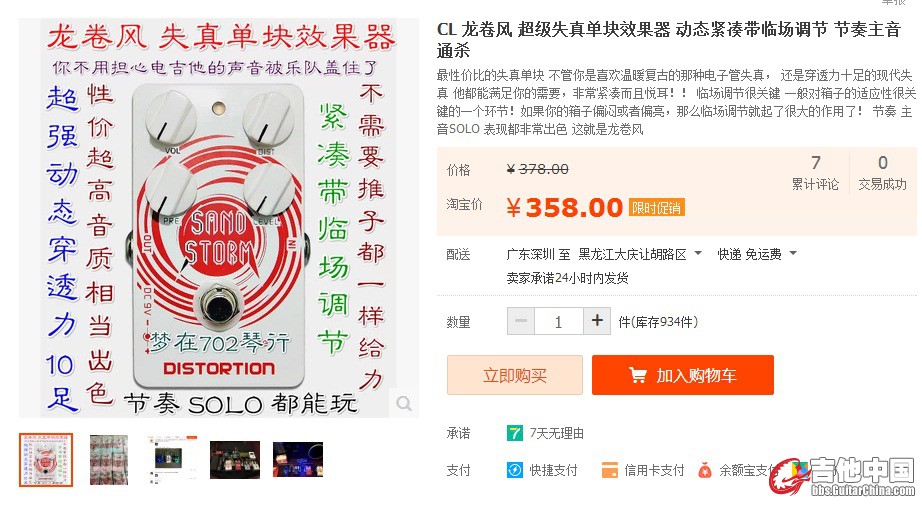Decrease quantity with the minus button
This screenshot has height=506, width=922.
point(520,321)
